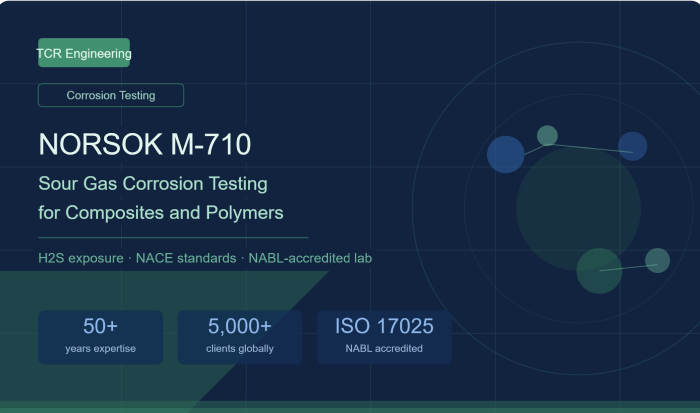Open the '50+ years expertise' stat card
Viewport: 700px width, 413px height.
[x=100, y=337]
